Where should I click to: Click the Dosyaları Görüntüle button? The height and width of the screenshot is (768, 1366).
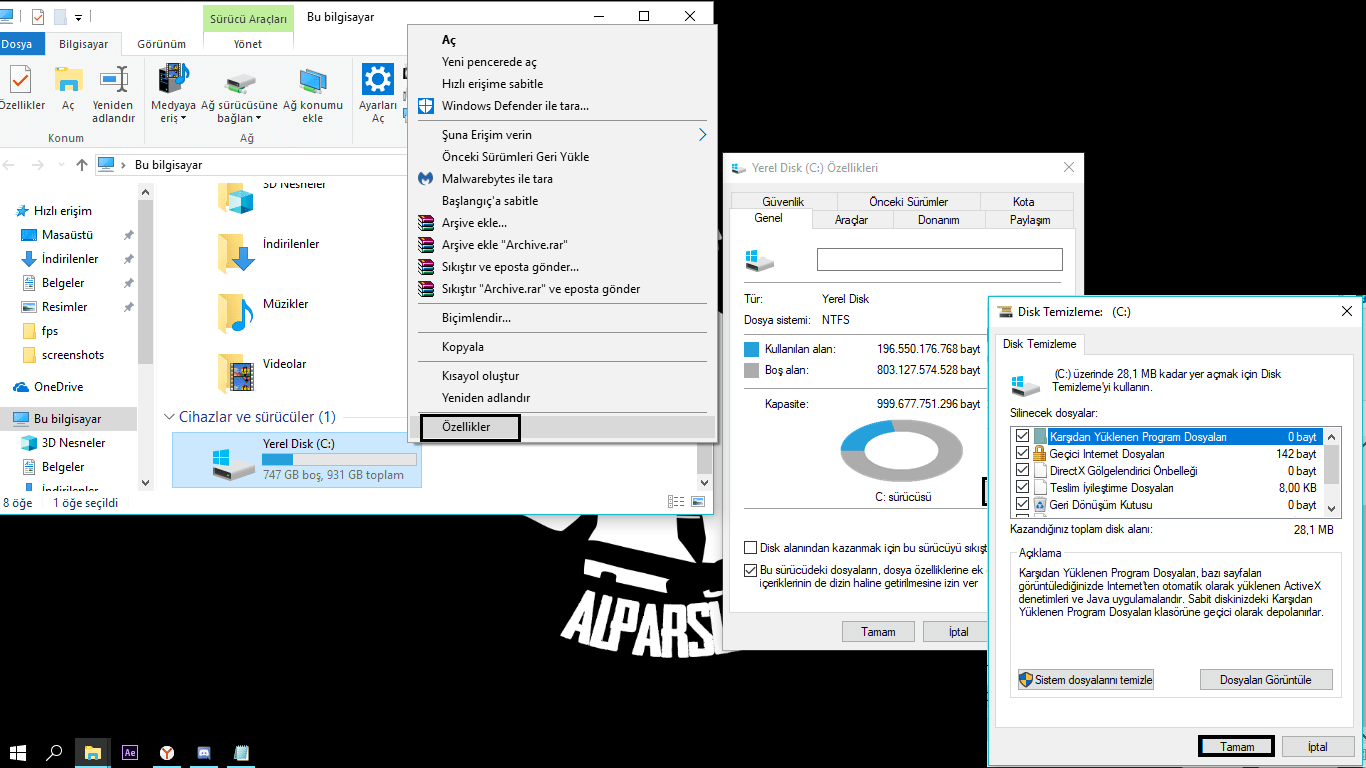click(1267, 680)
